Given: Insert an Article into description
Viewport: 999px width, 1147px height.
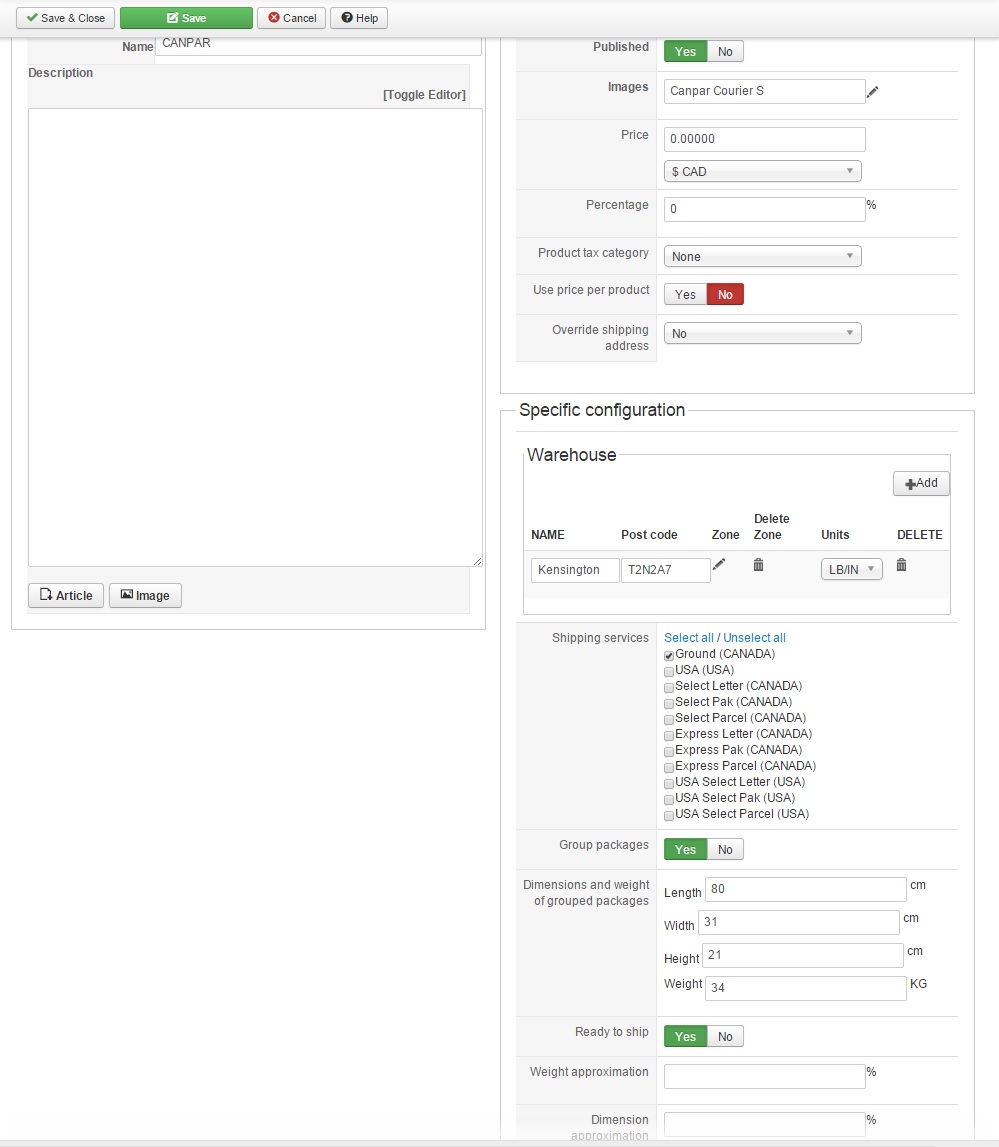Looking at the screenshot, I should coord(66,595).
